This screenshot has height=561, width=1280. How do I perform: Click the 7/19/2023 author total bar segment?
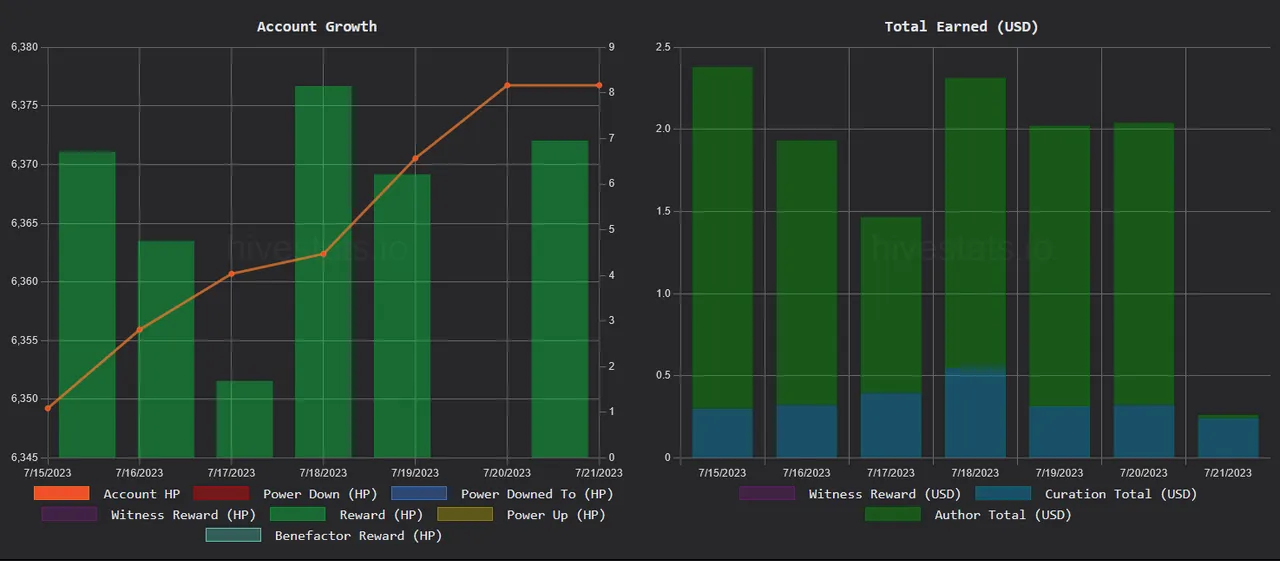click(1060, 266)
